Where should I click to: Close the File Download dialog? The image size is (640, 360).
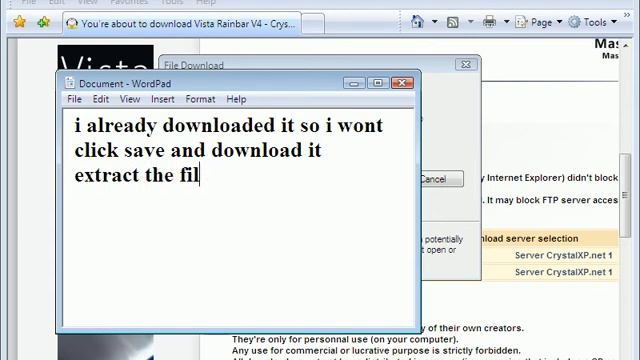point(466,64)
